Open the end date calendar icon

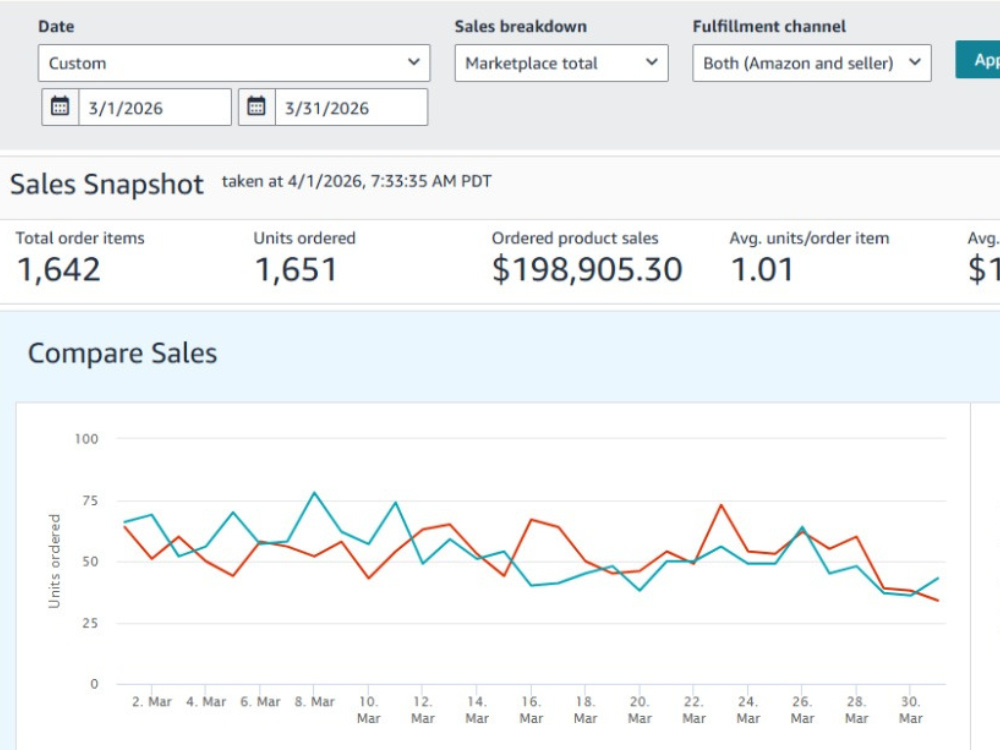[256, 107]
